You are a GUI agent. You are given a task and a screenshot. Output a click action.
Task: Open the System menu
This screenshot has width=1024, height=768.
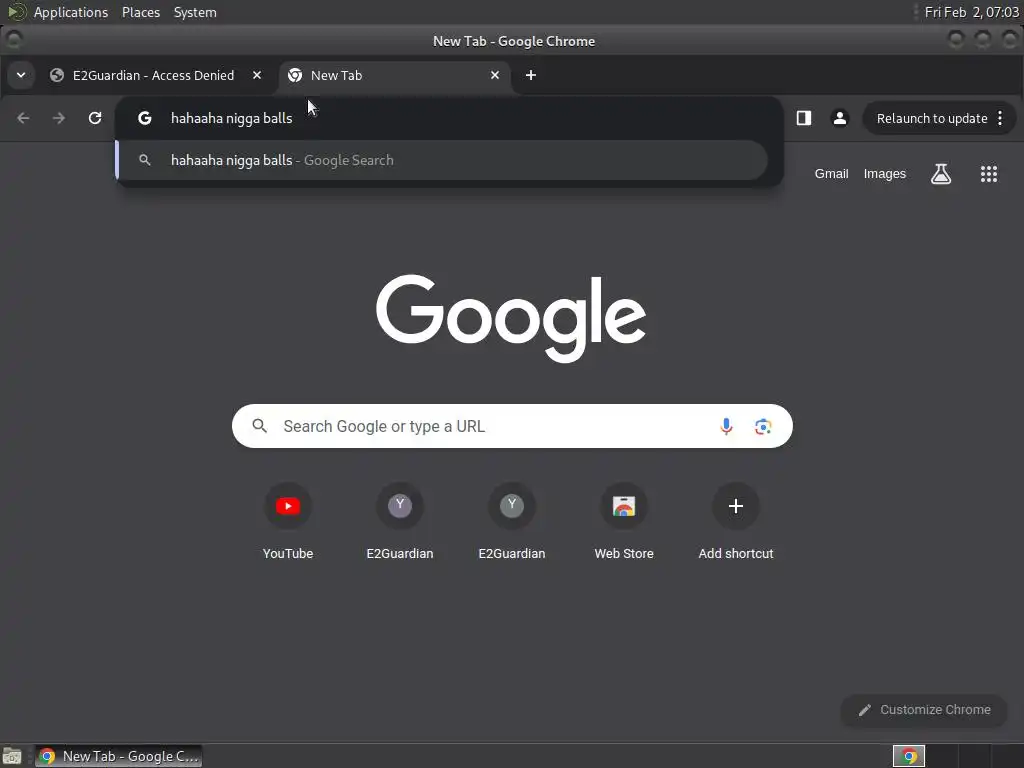pyautogui.click(x=195, y=12)
